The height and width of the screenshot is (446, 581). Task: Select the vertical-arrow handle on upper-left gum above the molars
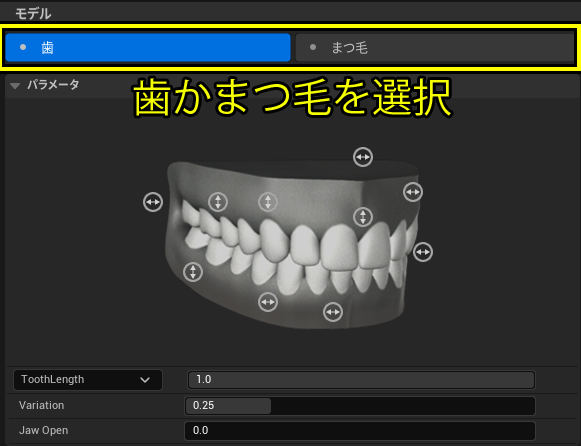tap(218, 202)
